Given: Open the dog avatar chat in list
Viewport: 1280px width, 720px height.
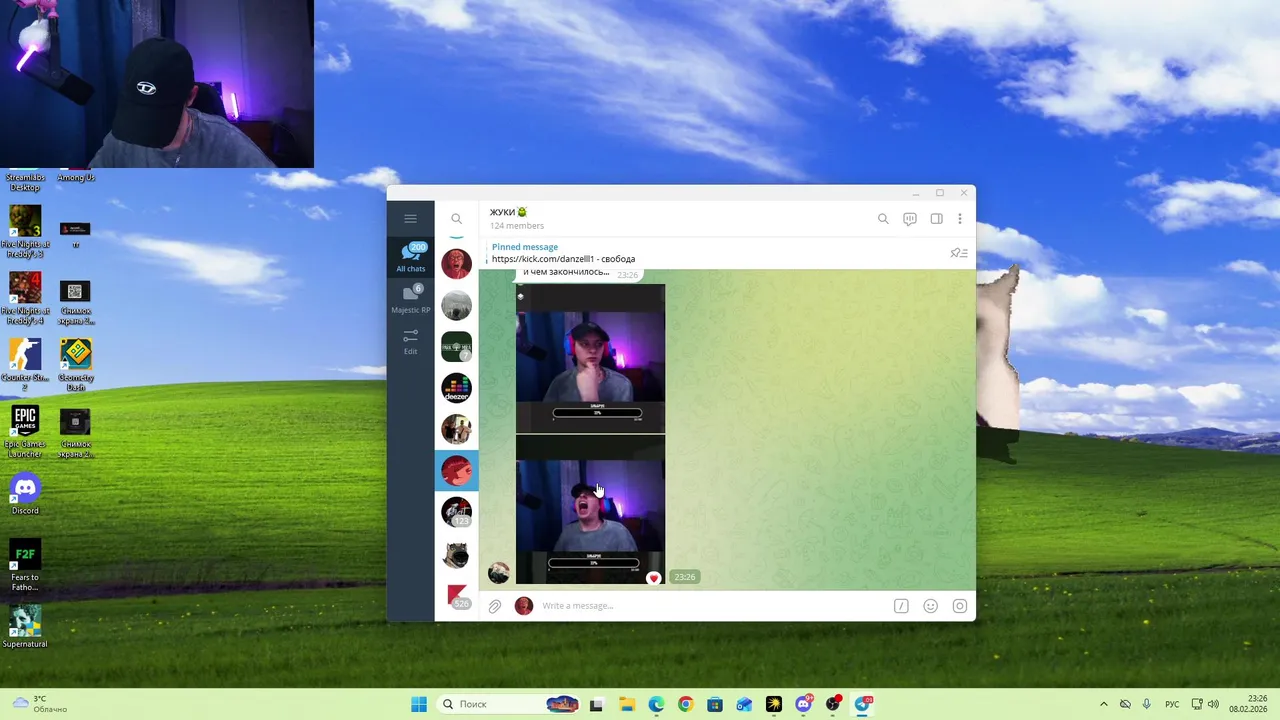Looking at the screenshot, I should [456, 554].
